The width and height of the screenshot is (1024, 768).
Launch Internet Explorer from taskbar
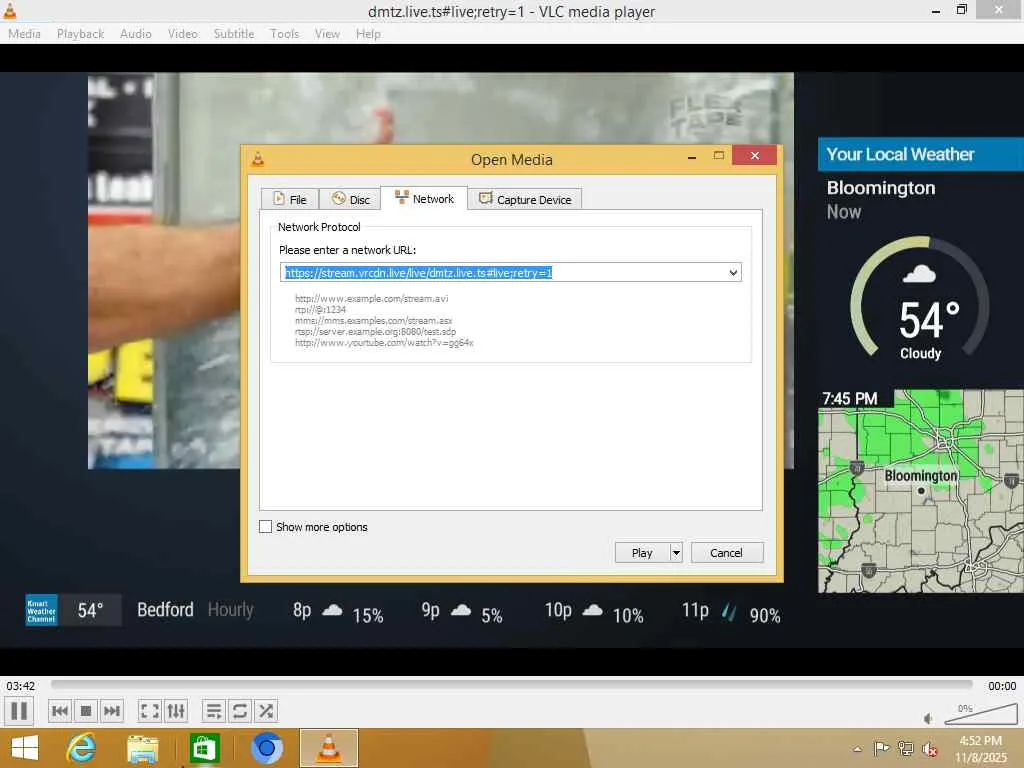[81, 748]
